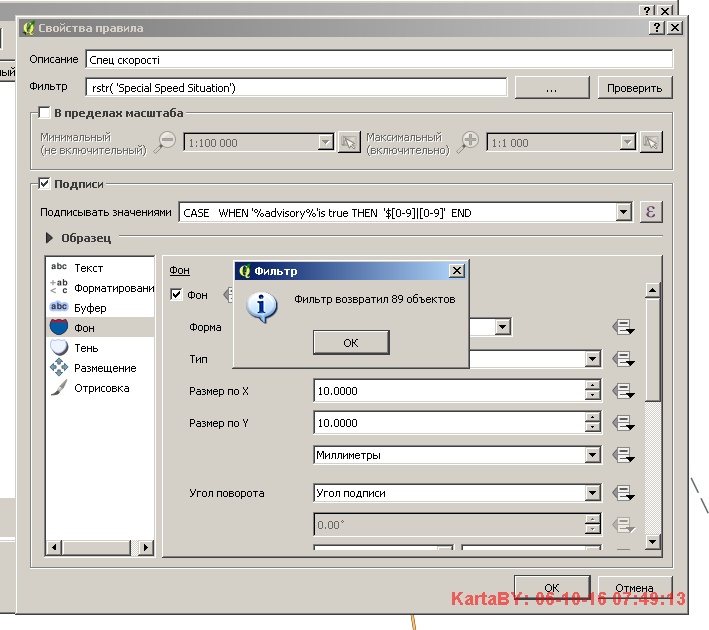
Task: Open data-defined override for Угол поворота
Action: point(624,493)
